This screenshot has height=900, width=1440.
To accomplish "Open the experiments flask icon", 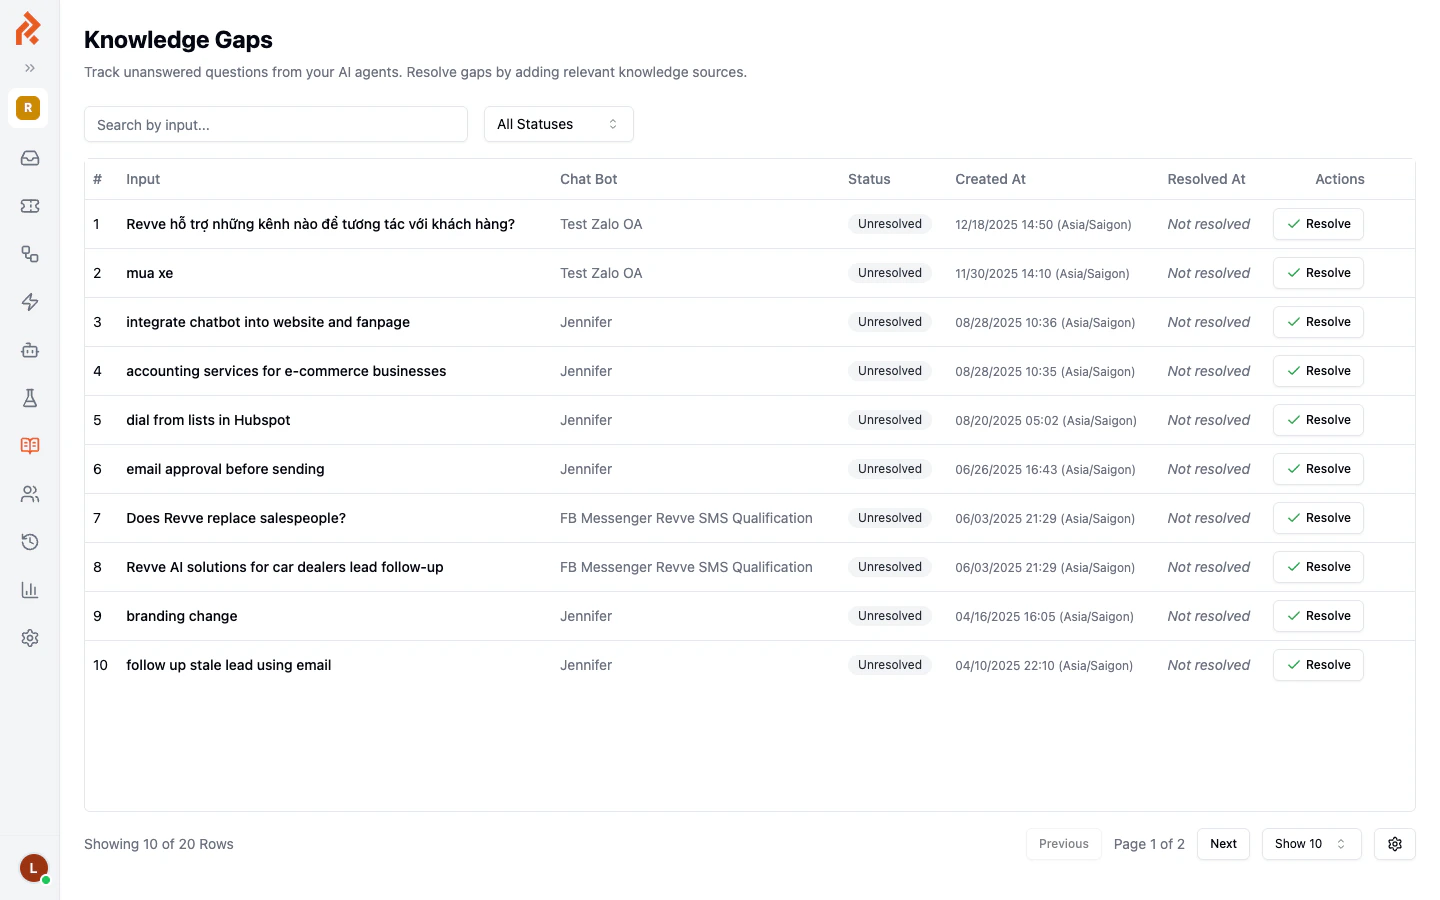I will click(29, 398).
